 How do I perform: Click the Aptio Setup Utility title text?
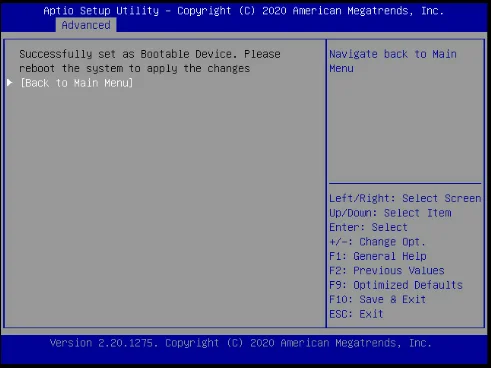coord(244,11)
